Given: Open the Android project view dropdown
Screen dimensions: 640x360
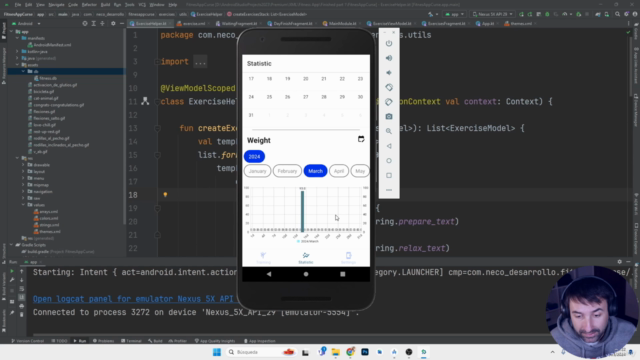Looking at the screenshot, I should [27, 24].
